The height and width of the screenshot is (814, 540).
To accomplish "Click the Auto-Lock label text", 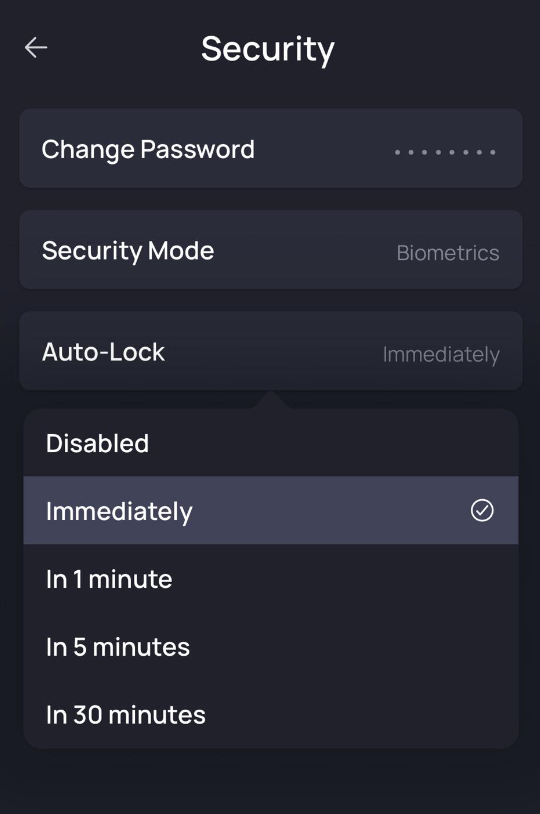I will pyautogui.click(x=103, y=352).
